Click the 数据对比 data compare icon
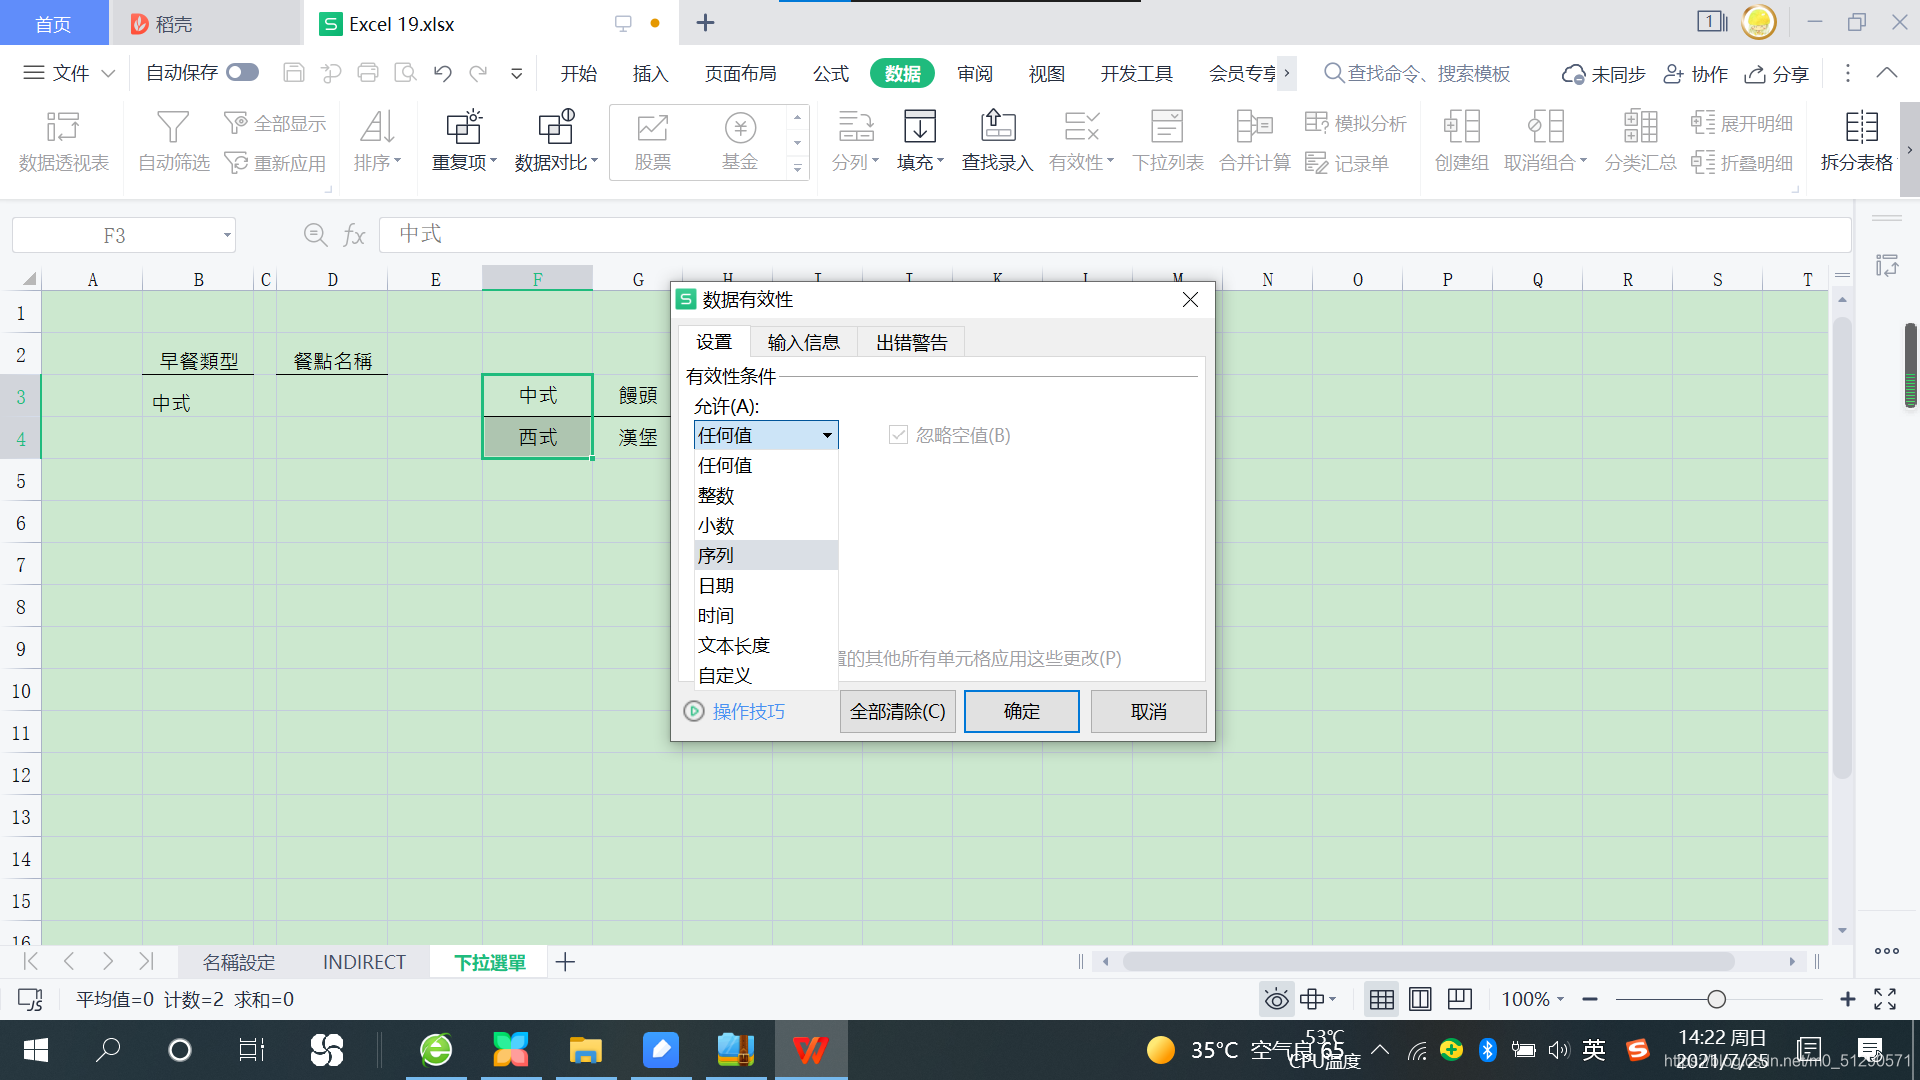This screenshot has height=1080, width=1920. (x=555, y=129)
